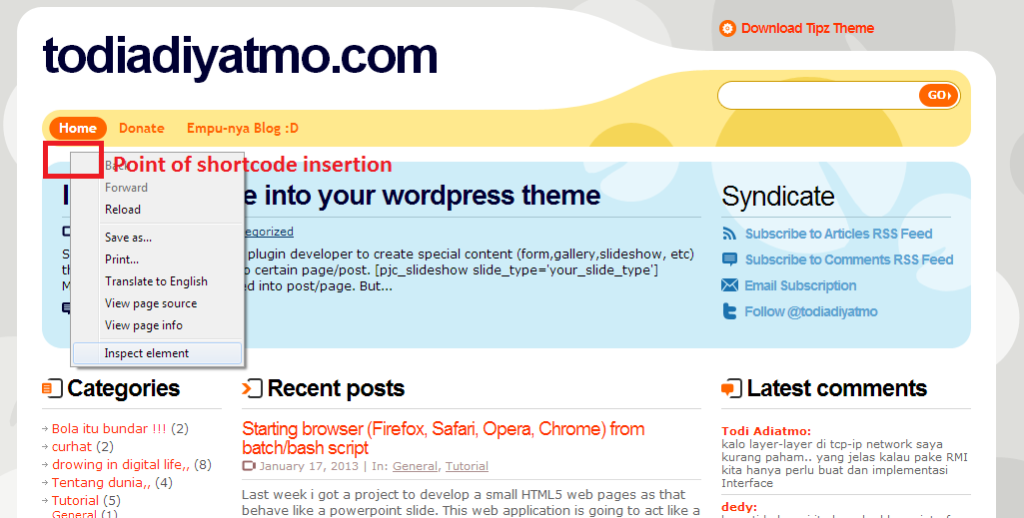
Task: Click the RSS icon beside Articles Feed
Action: tap(729, 233)
